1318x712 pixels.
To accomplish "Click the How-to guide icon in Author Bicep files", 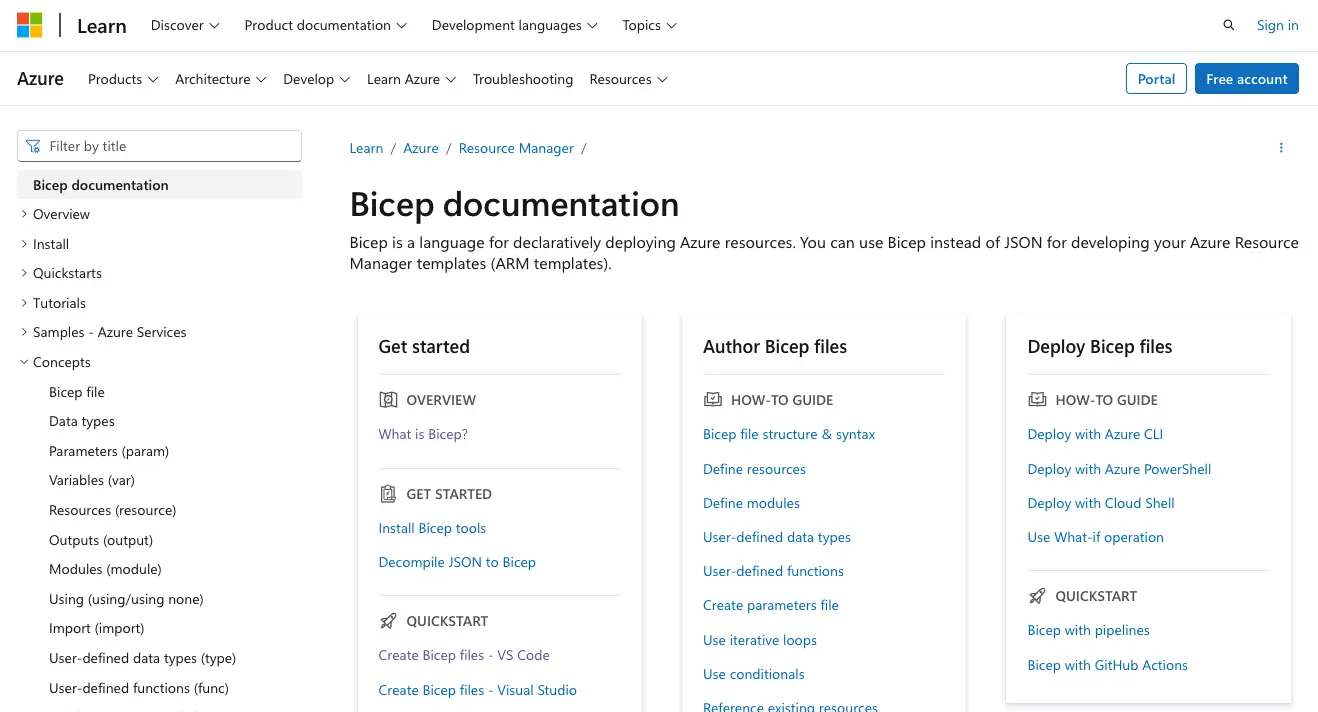I will (x=713, y=400).
